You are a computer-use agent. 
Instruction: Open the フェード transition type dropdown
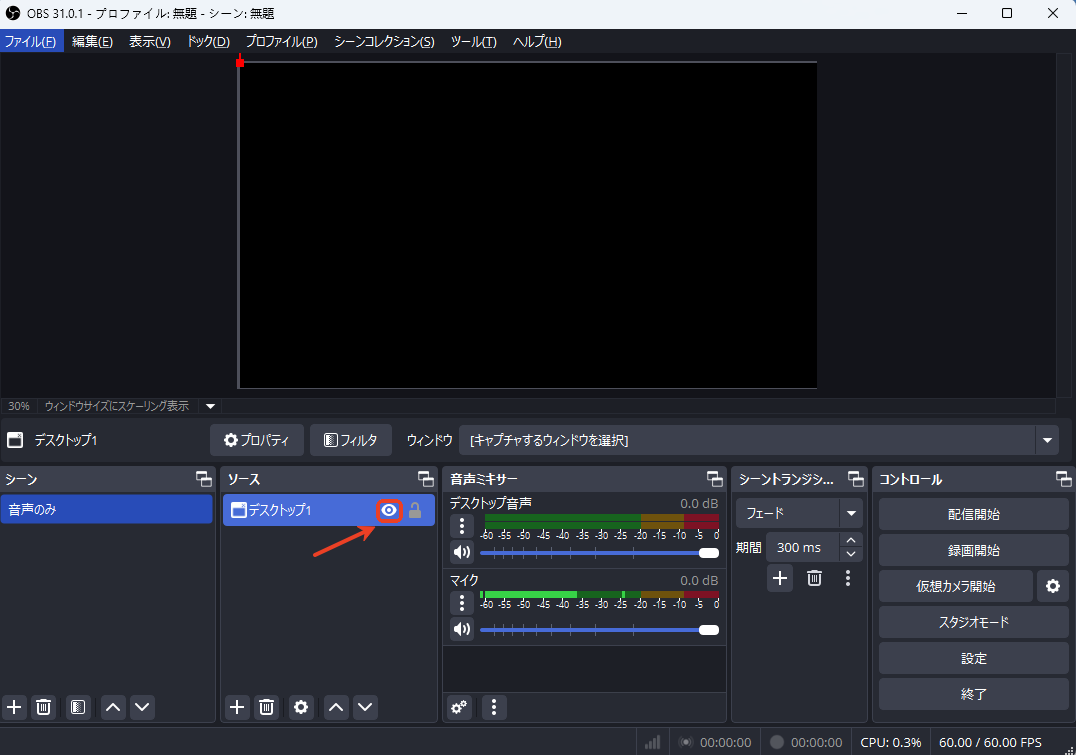851,513
